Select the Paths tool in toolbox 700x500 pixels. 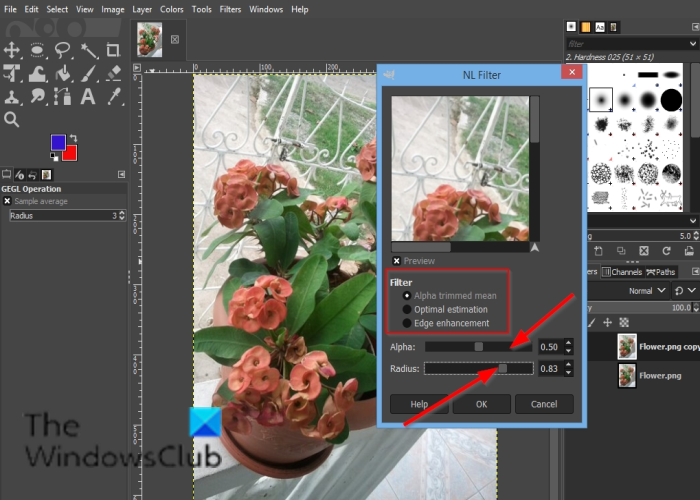pos(63,96)
